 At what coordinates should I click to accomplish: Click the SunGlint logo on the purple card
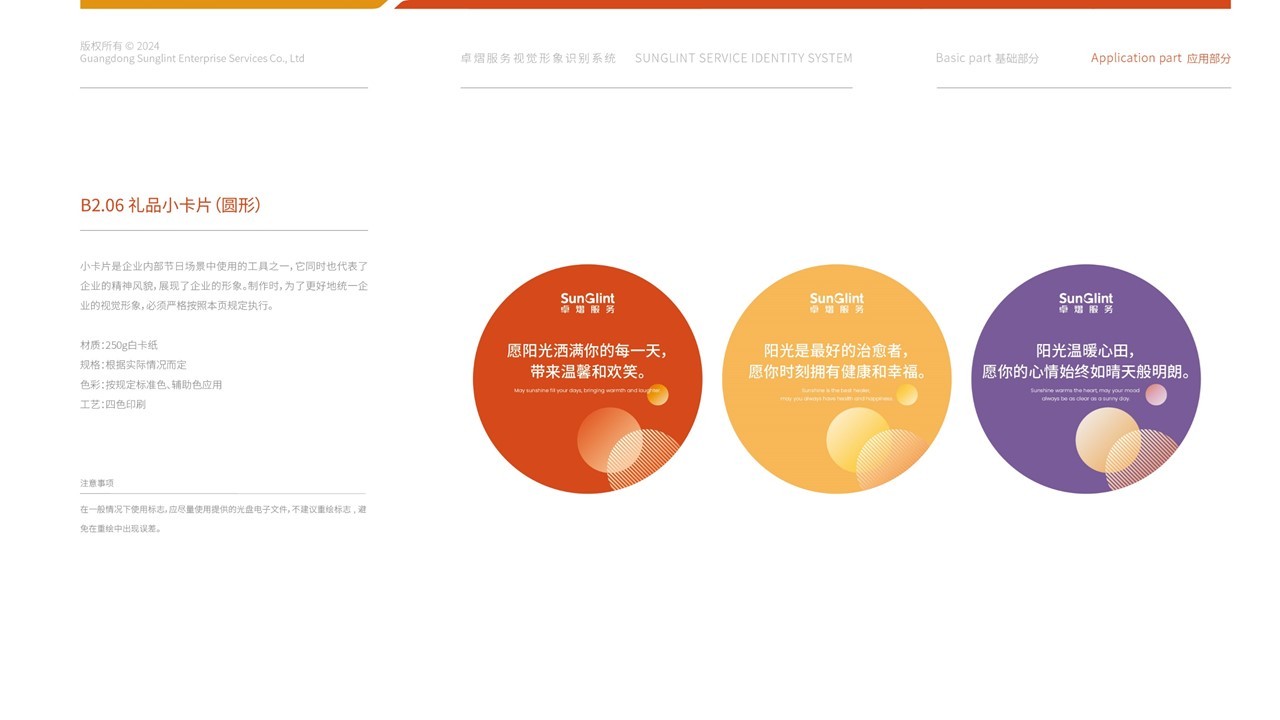click(x=1085, y=301)
